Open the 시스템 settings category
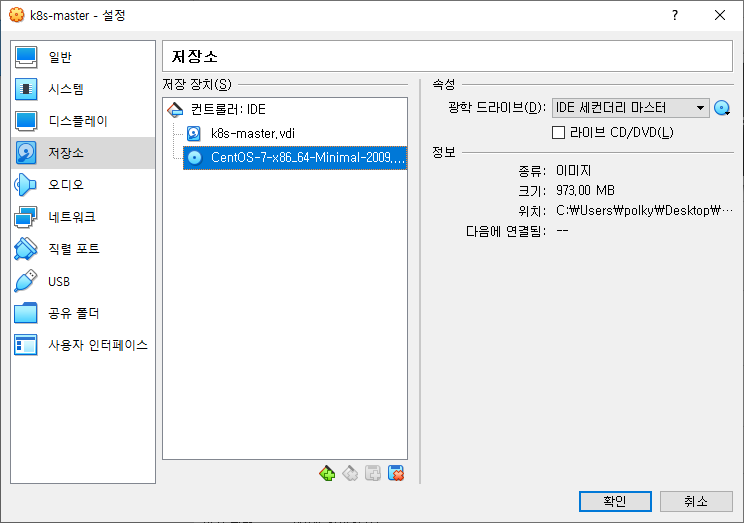The image size is (744, 523). (83, 89)
